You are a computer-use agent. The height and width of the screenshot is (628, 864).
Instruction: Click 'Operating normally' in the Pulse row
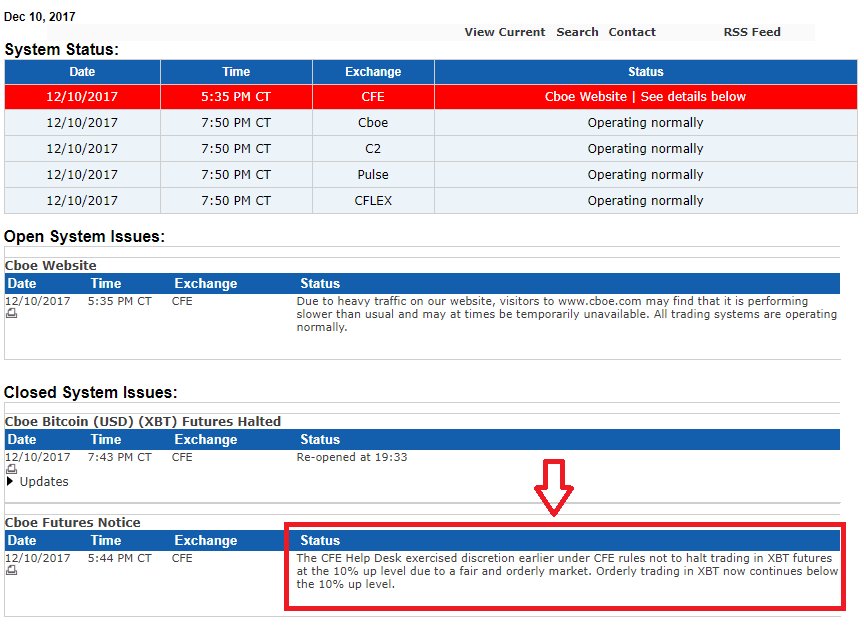[x=645, y=174]
